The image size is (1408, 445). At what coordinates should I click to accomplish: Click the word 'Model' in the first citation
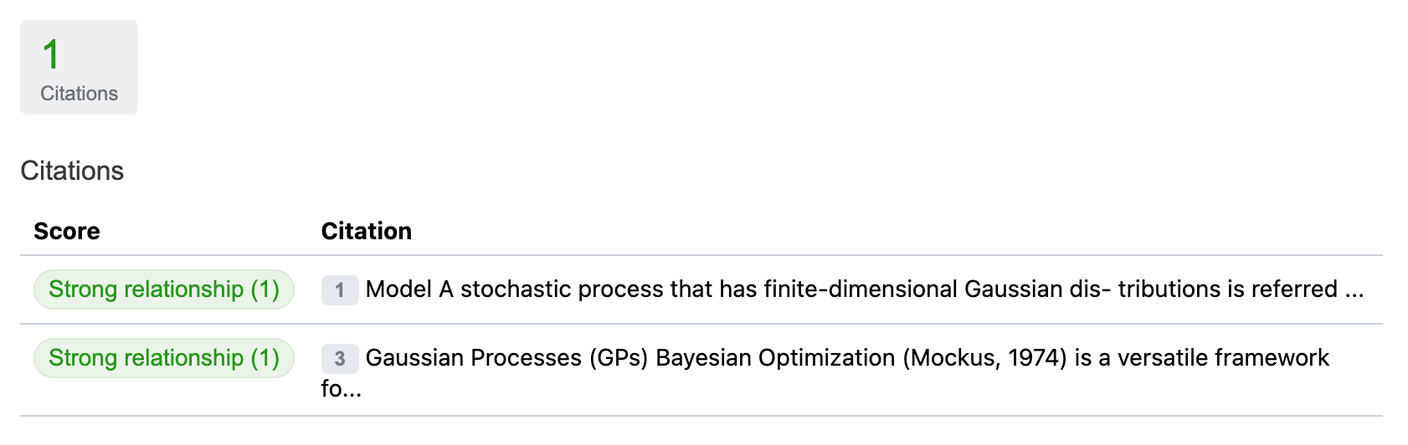(392, 290)
